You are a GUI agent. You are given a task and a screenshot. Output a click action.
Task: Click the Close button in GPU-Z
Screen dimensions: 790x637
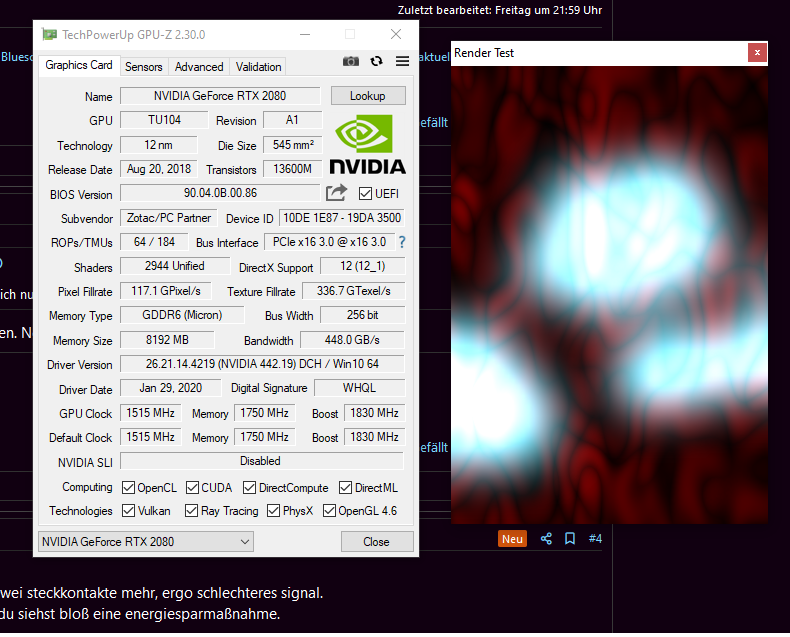(x=377, y=542)
